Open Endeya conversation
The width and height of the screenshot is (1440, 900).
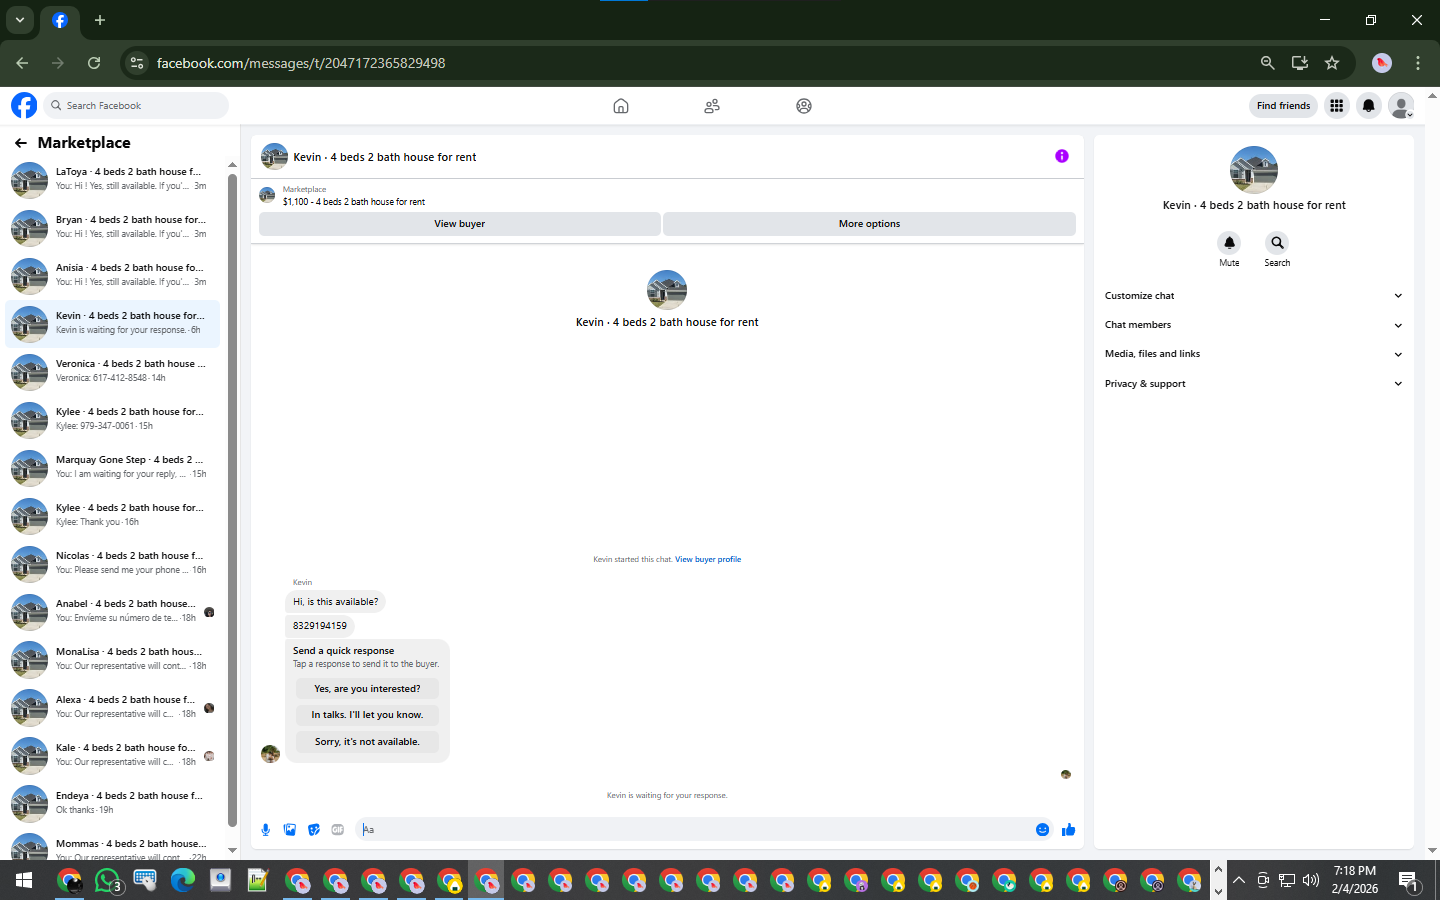click(x=113, y=803)
